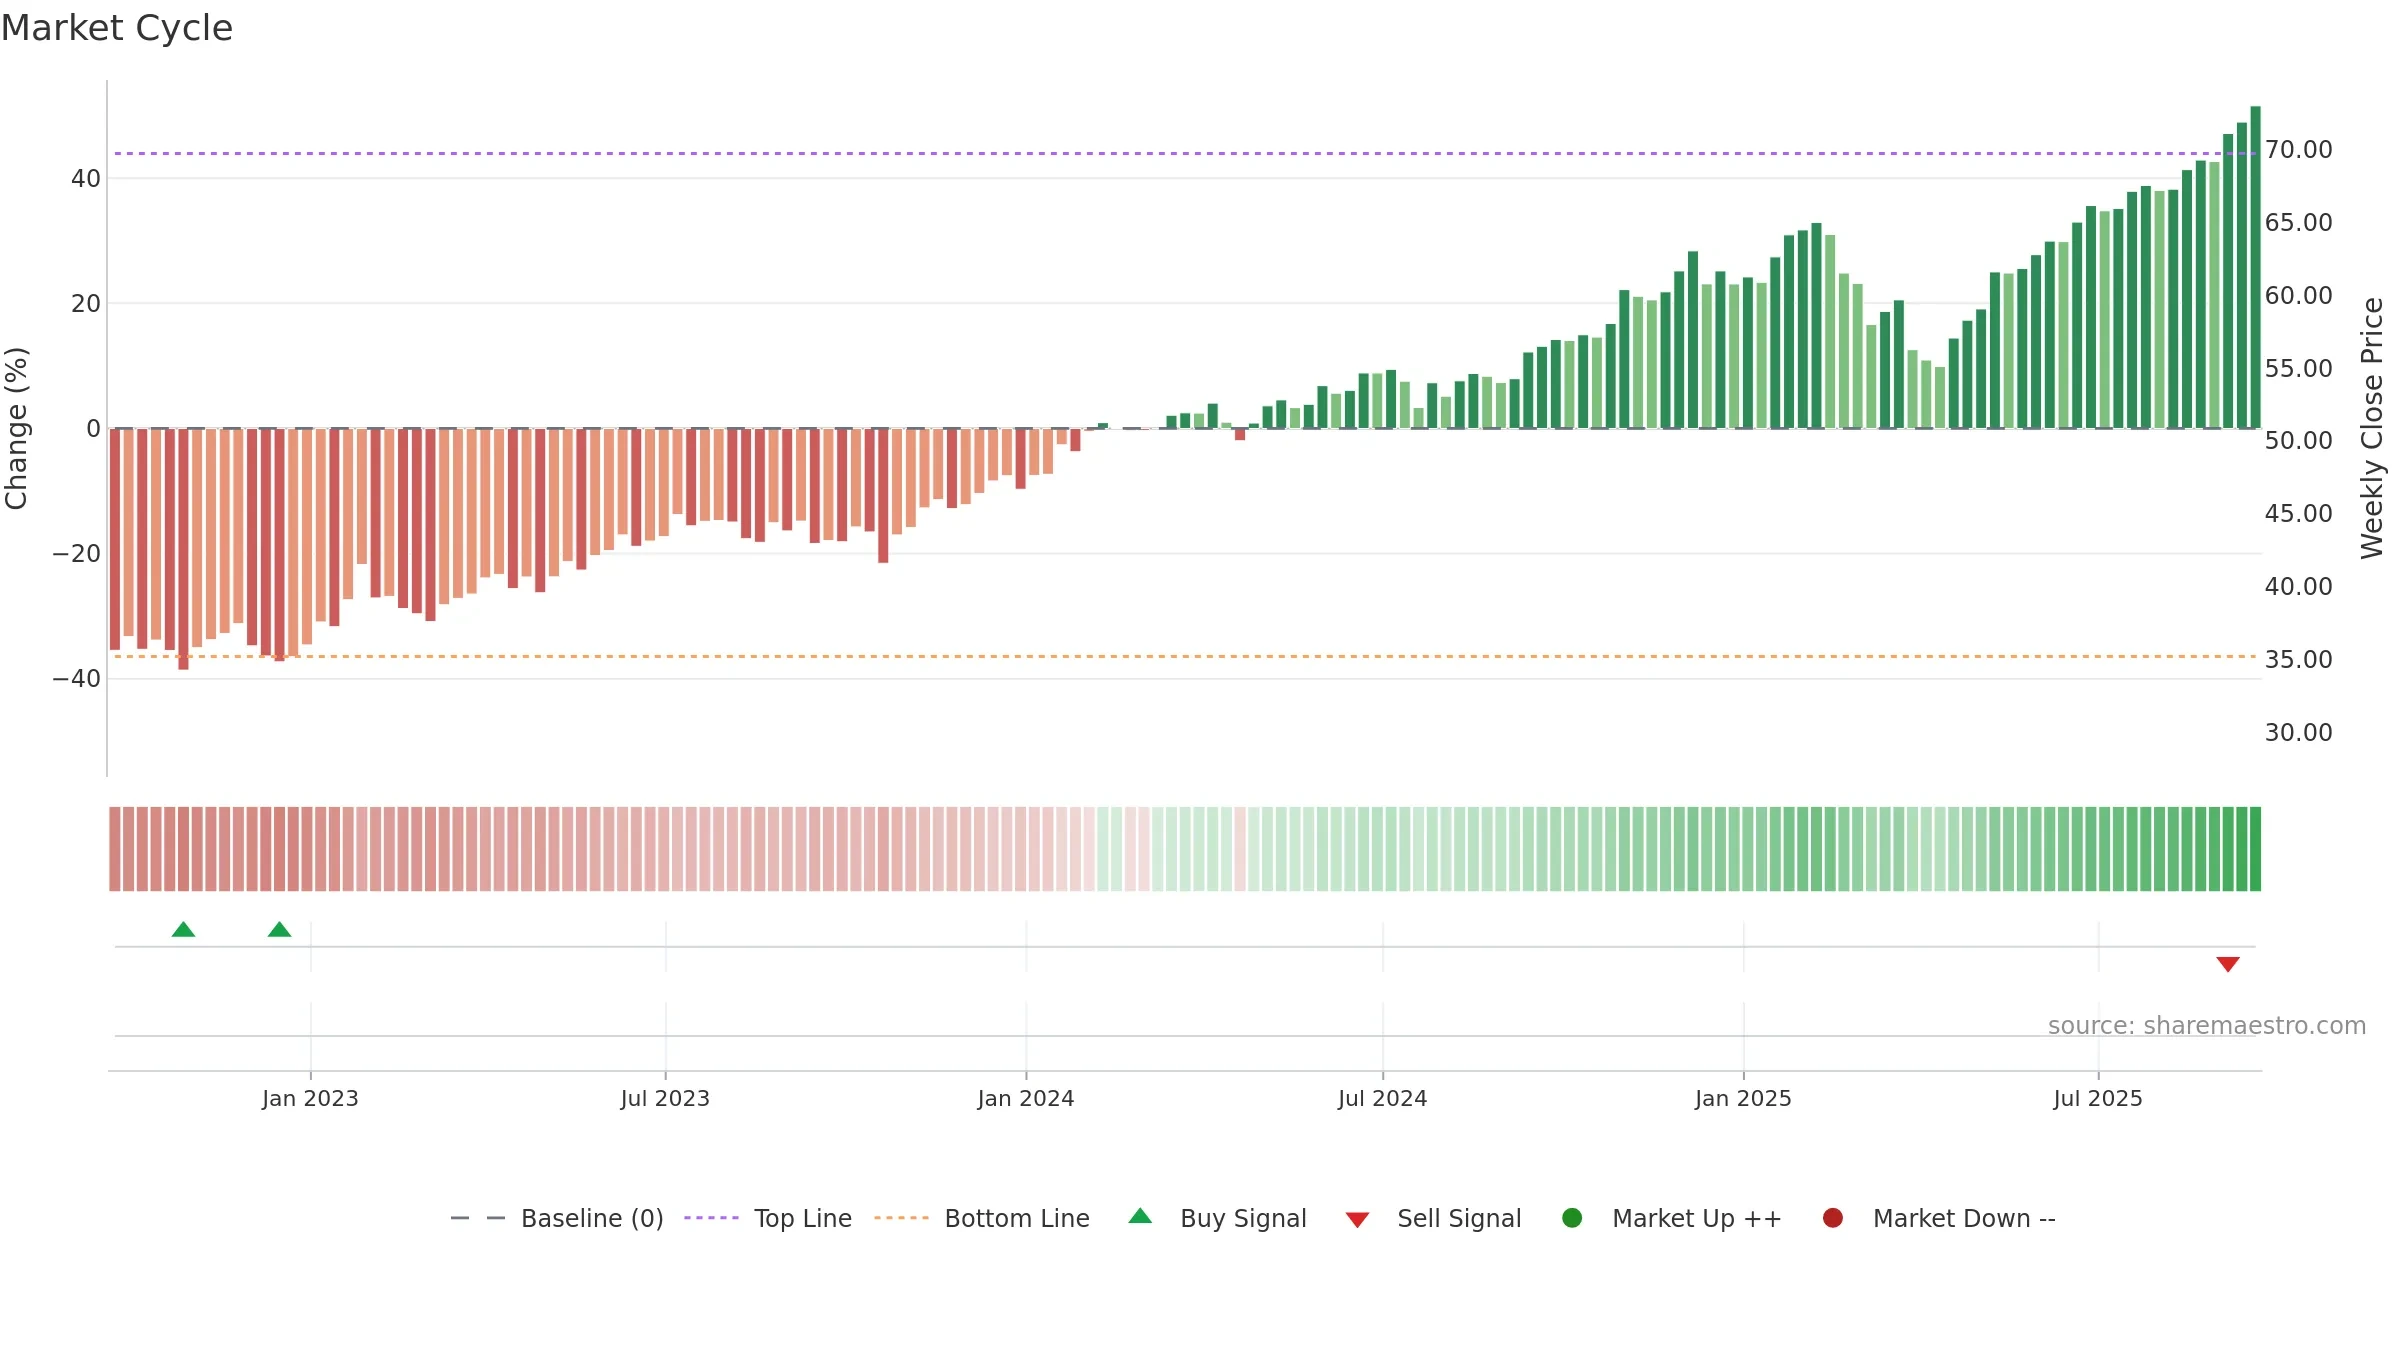The image size is (2400, 1350).
Task: Click the green Market Up circle icon
Action: coord(1572,1218)
